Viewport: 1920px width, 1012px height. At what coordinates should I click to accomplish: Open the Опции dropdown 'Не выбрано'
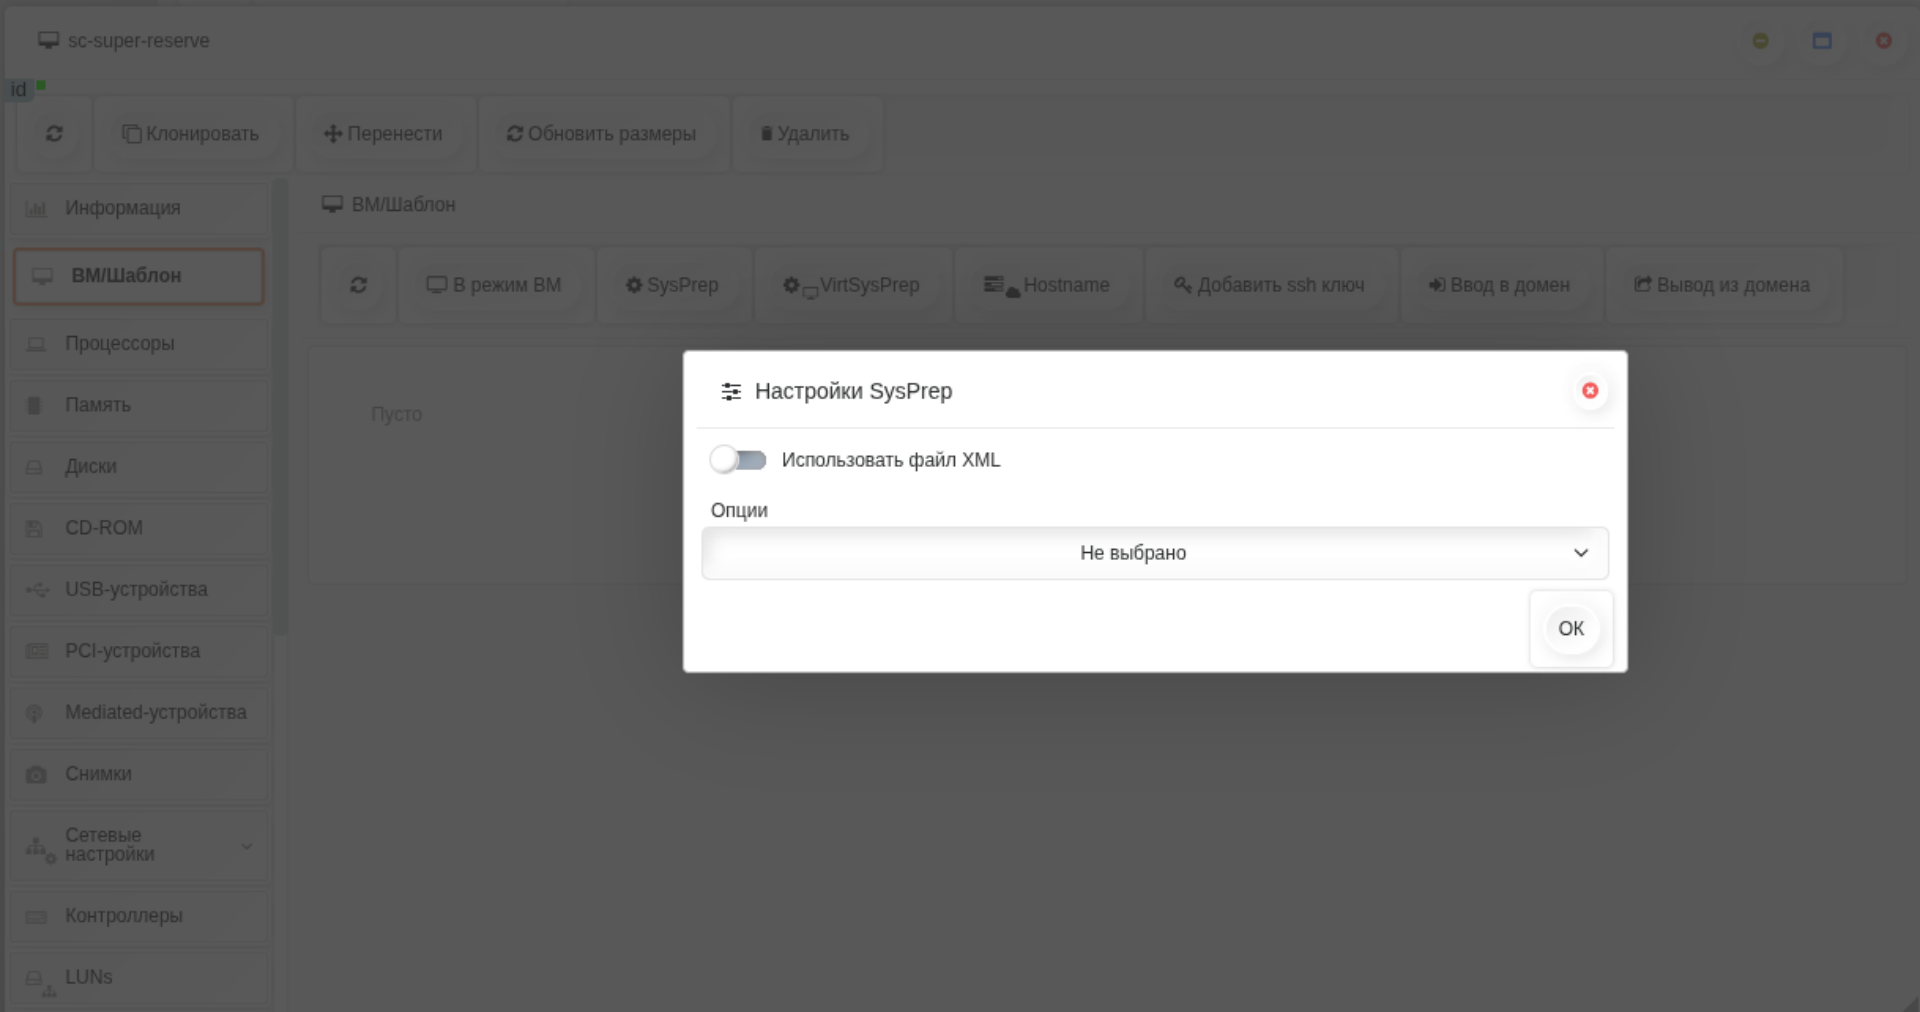point(1155,553)
